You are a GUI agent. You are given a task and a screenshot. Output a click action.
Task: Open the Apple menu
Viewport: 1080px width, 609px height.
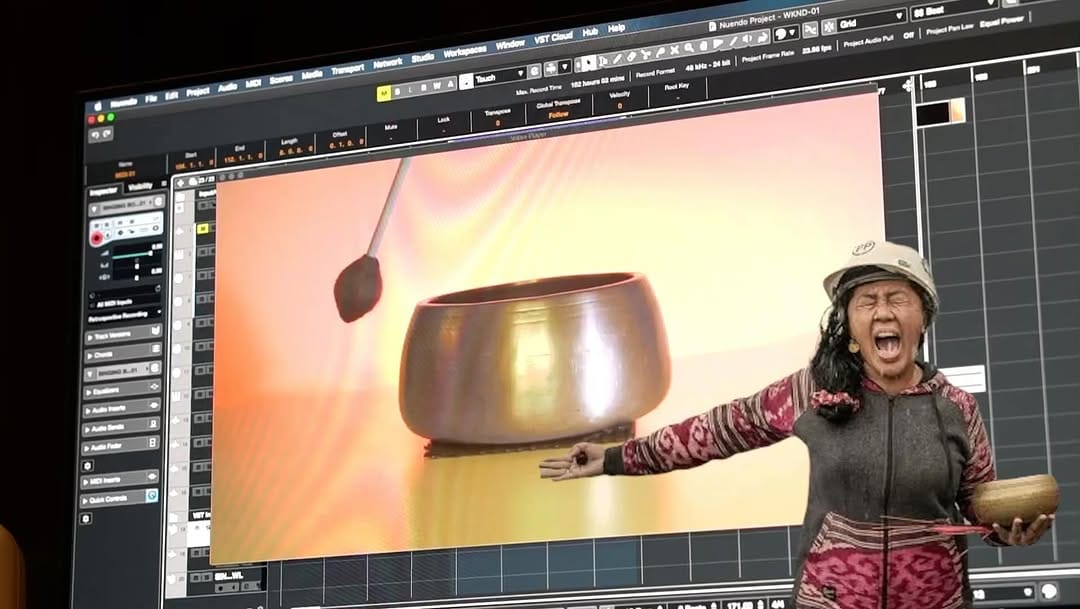tap(97, 106)
